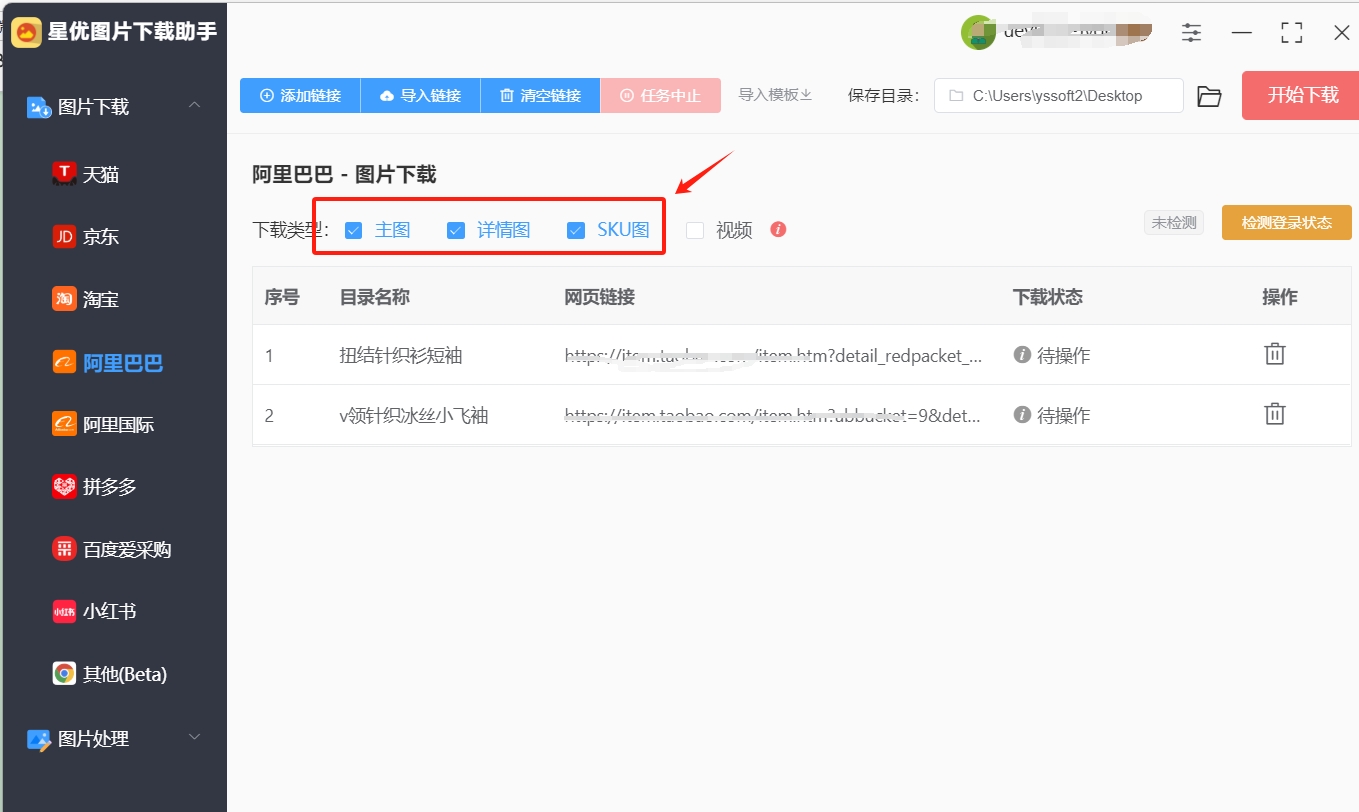Click the 未检测 status tag
1359x812 pixels.
pos(1174,223)
